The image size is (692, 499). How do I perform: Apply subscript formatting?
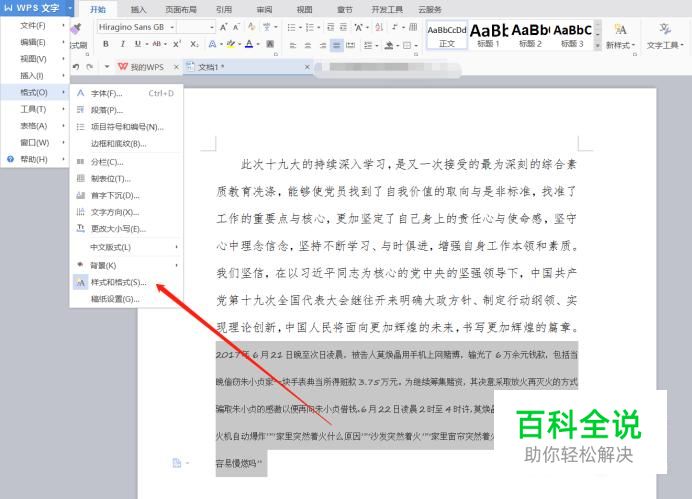(x=194, y=44)
